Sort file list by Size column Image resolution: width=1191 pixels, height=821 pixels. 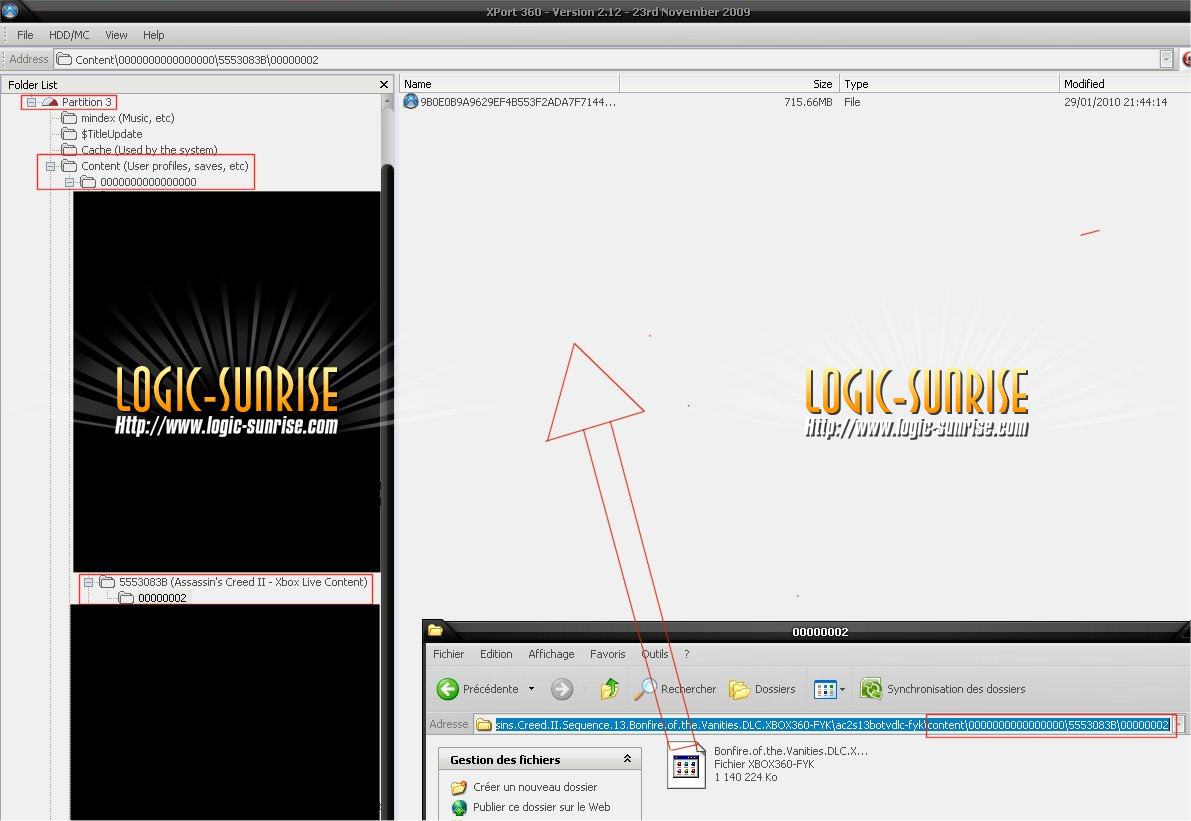728,84
